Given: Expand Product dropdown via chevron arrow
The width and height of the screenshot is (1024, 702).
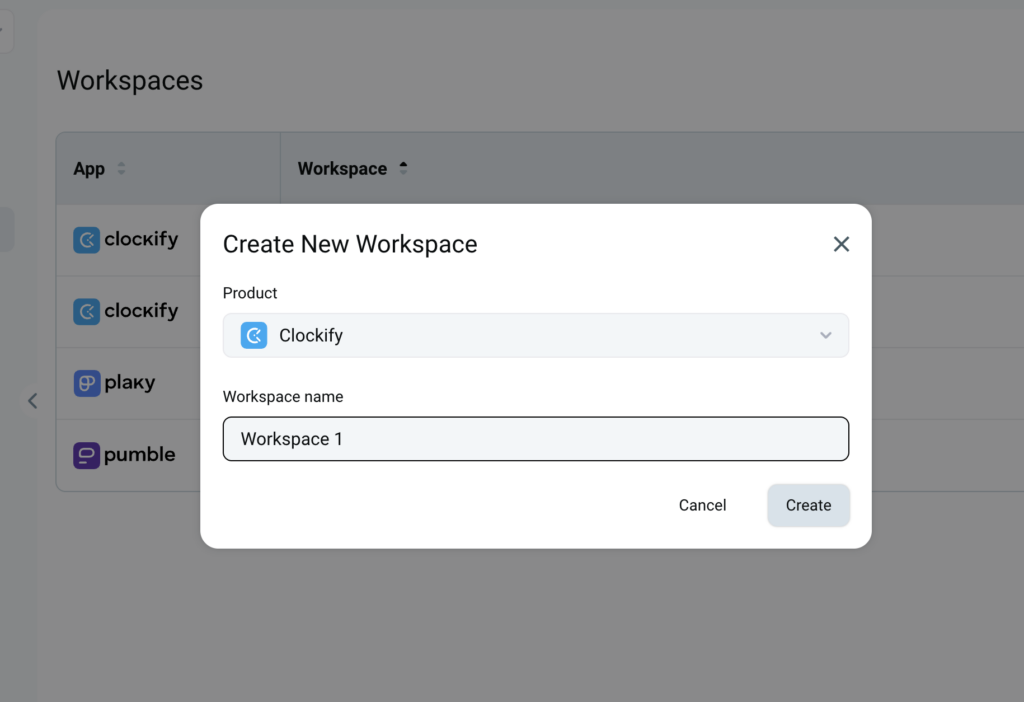Looking at the screenshot, I should [x=826, y=336].
